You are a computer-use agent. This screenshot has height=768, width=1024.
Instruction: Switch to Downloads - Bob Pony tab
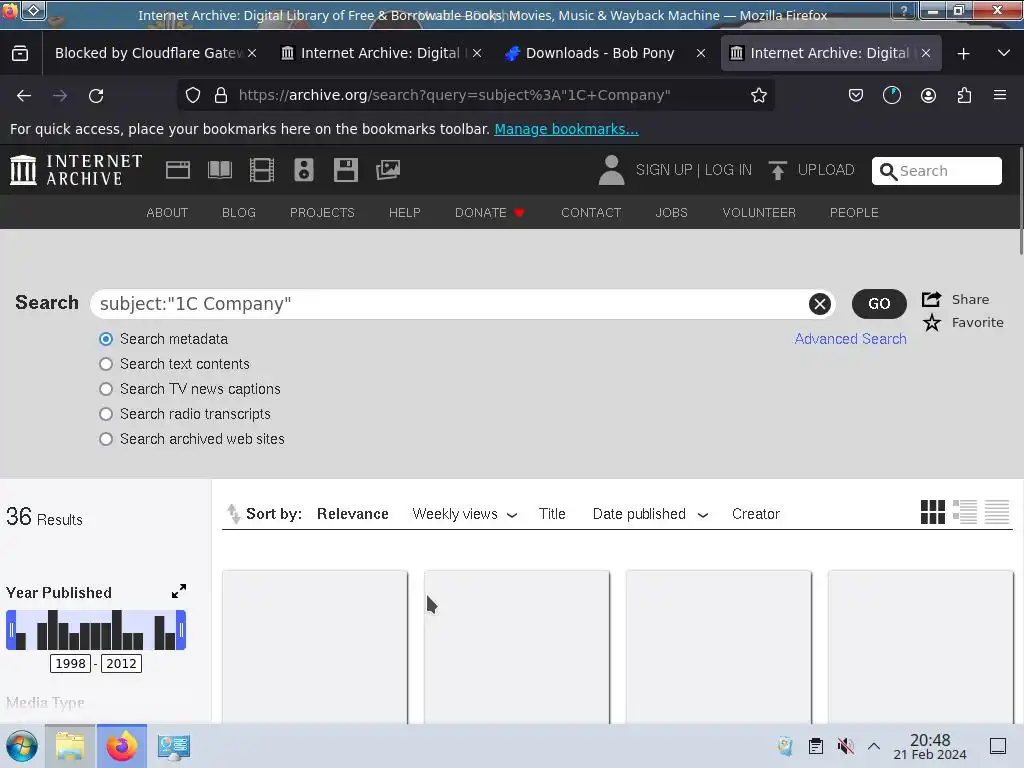point(600,53)
